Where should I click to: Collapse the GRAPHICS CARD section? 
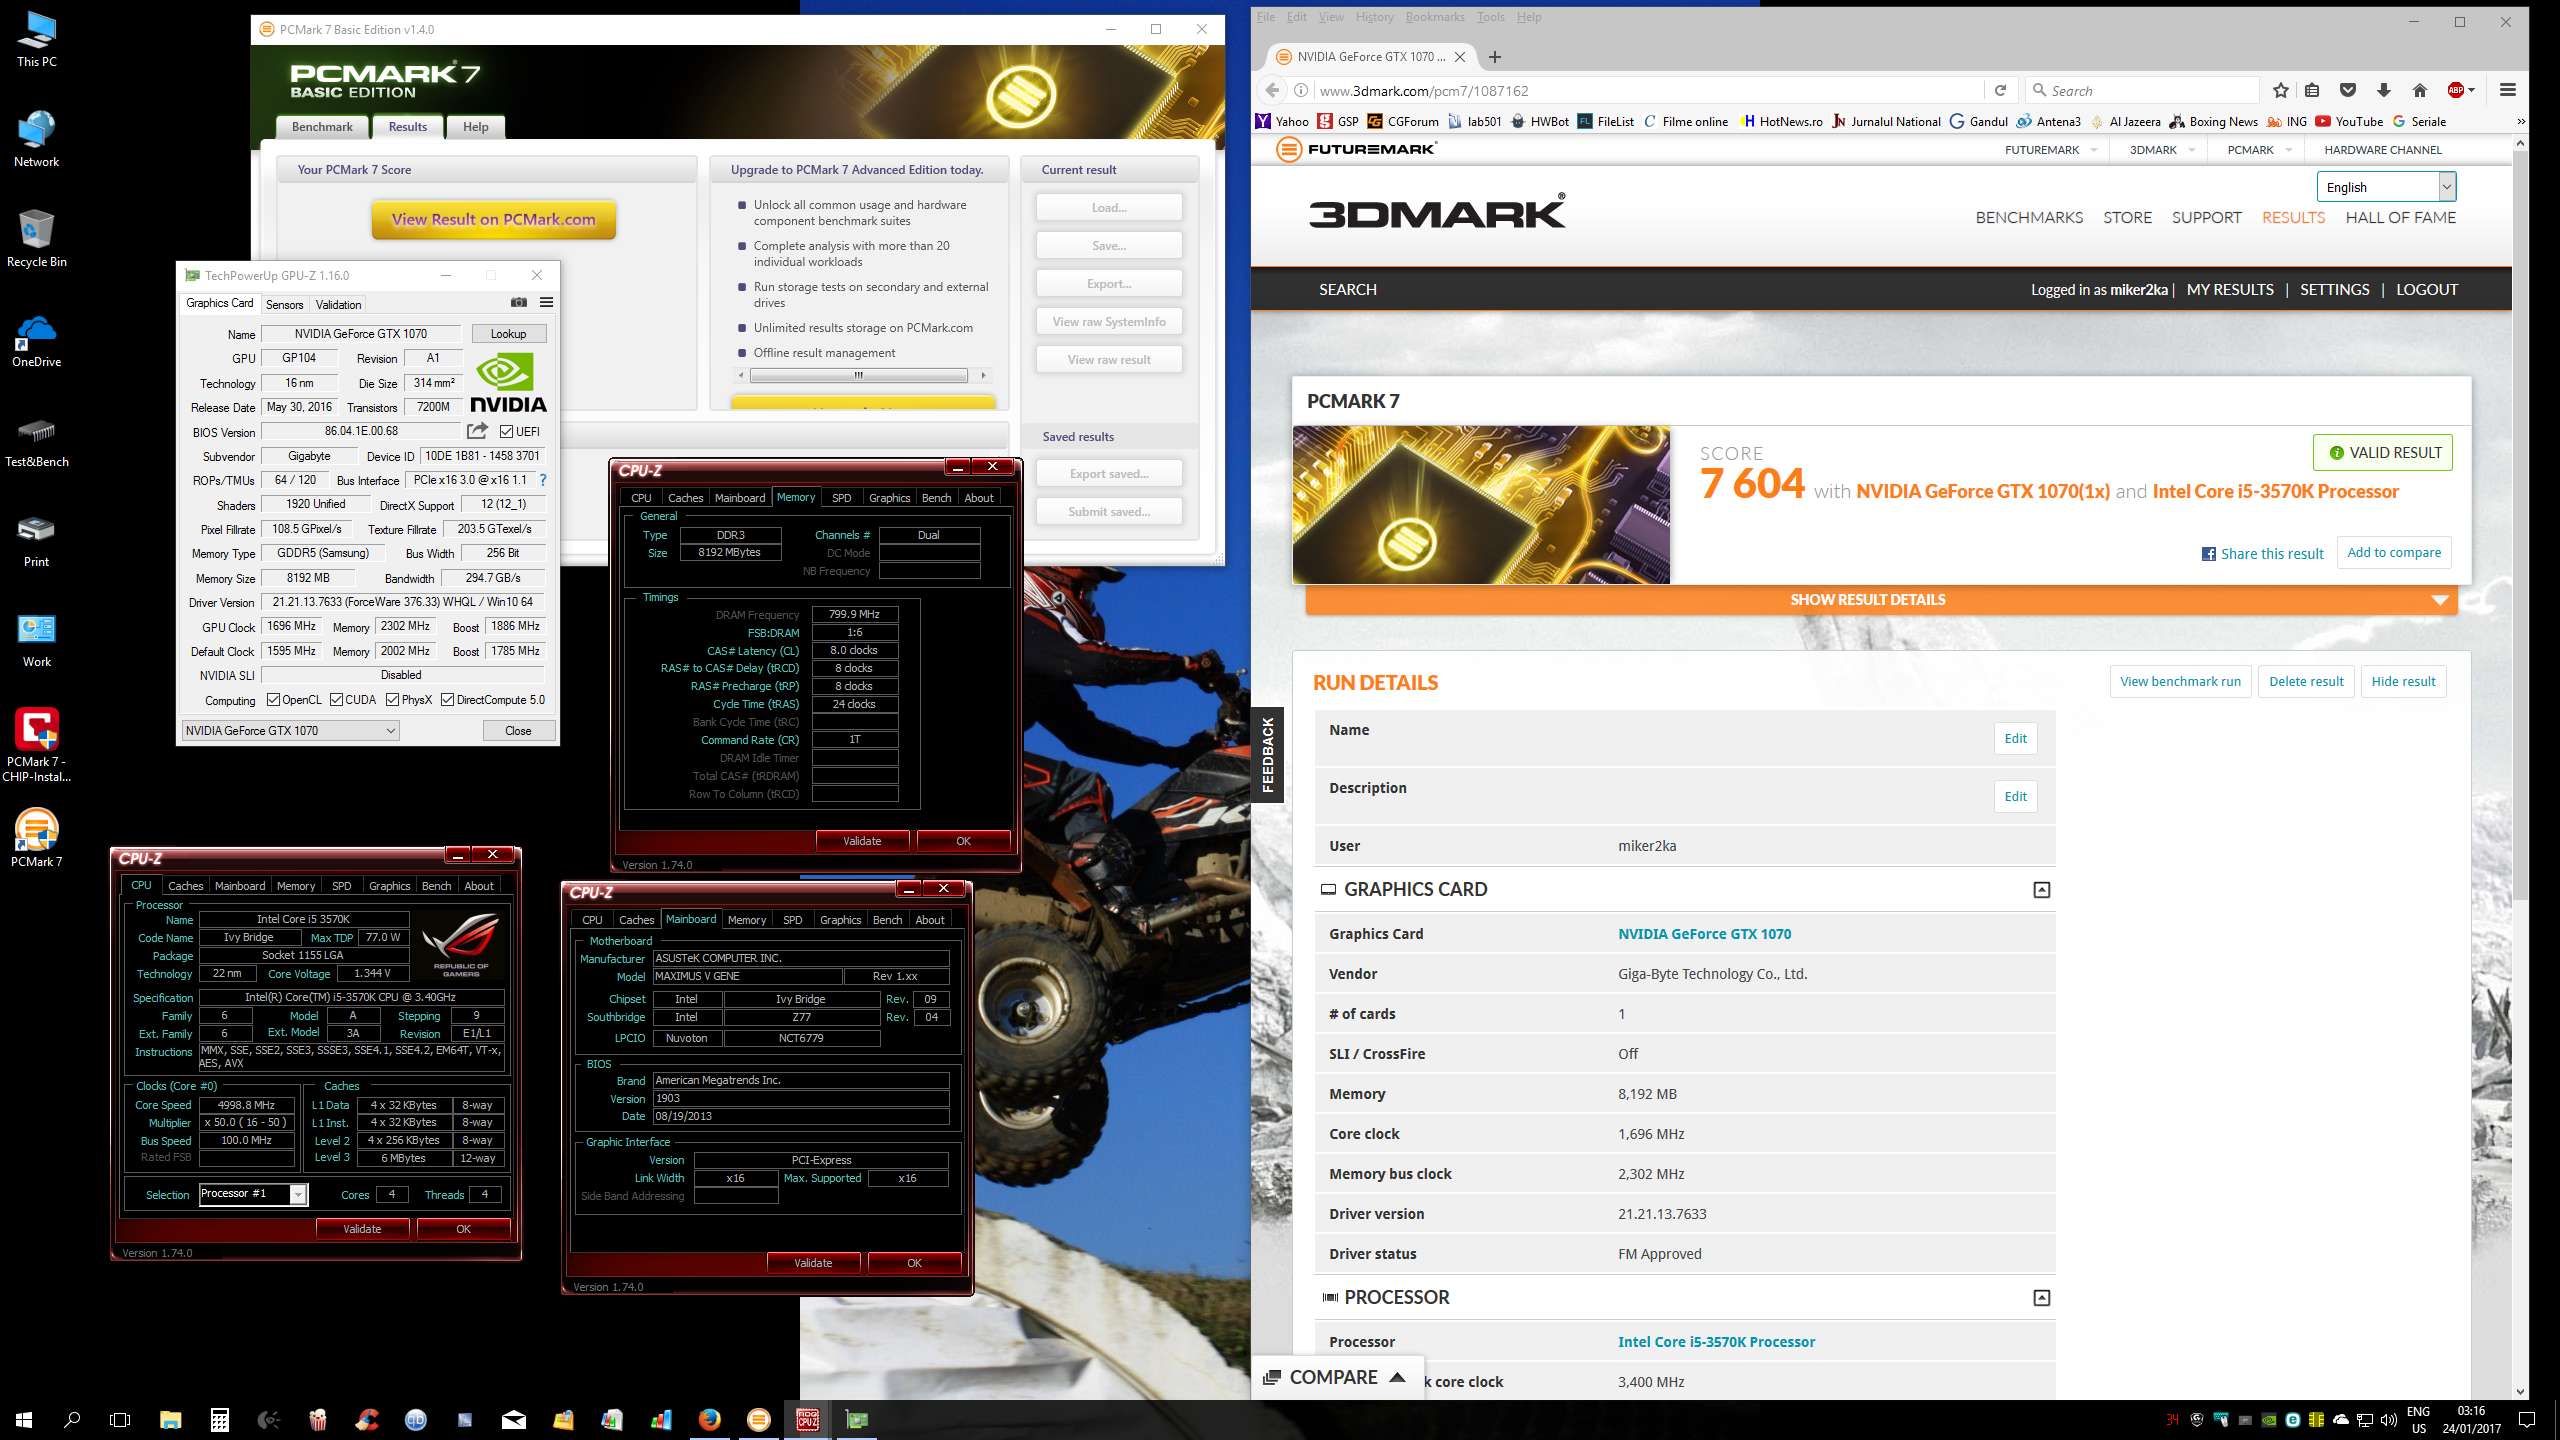[x=2042, y=890]
